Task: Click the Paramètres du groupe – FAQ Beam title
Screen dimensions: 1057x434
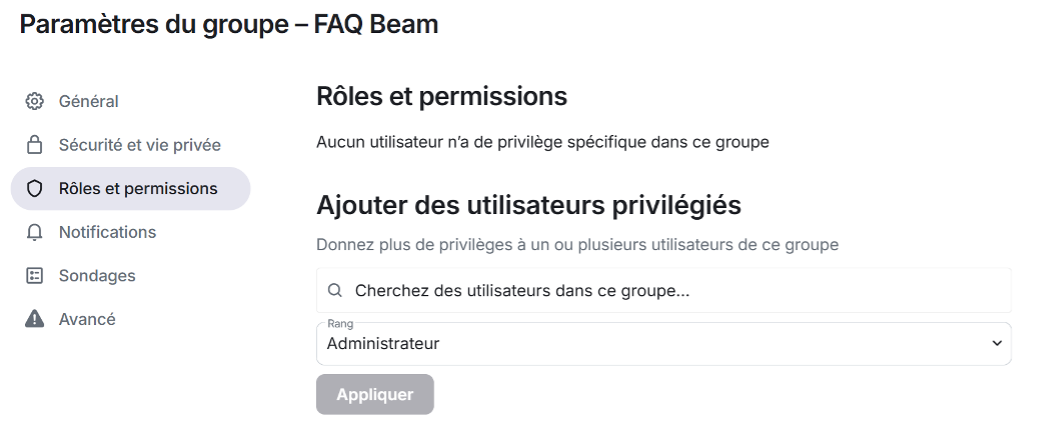Action: click(x=229, y=25)
